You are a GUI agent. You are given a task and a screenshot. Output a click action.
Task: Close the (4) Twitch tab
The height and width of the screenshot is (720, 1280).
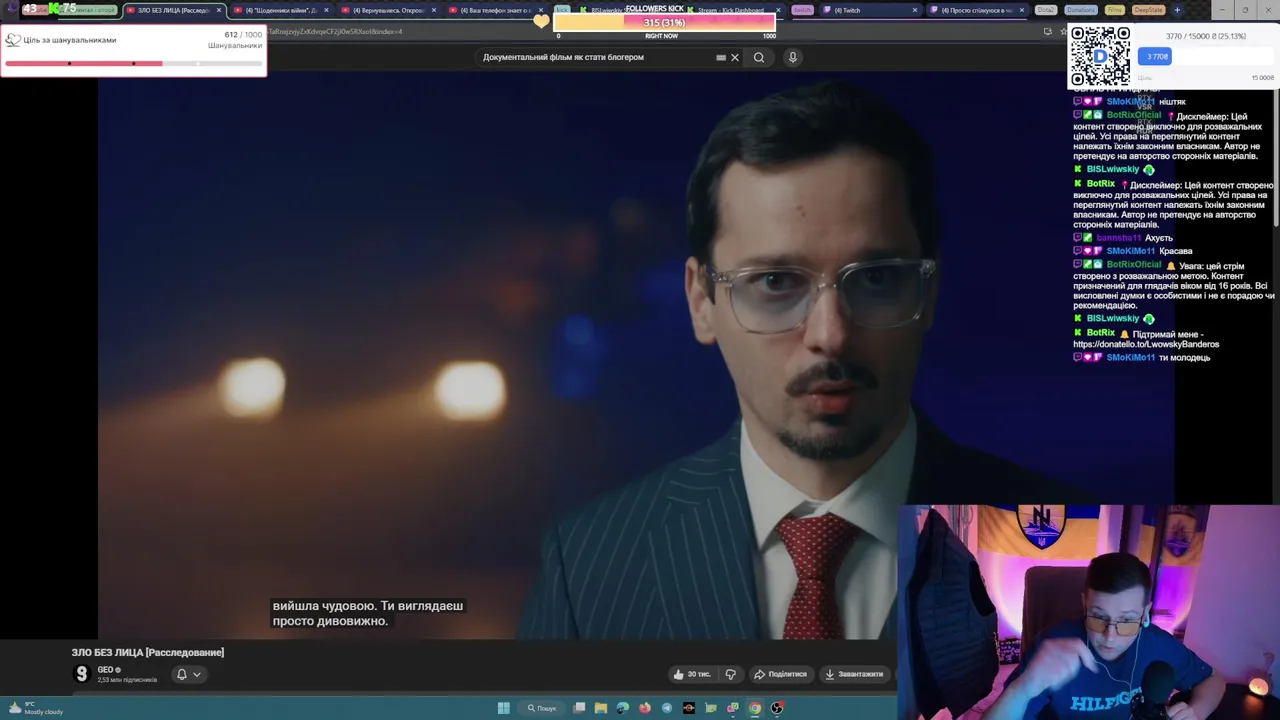(914, 10)
